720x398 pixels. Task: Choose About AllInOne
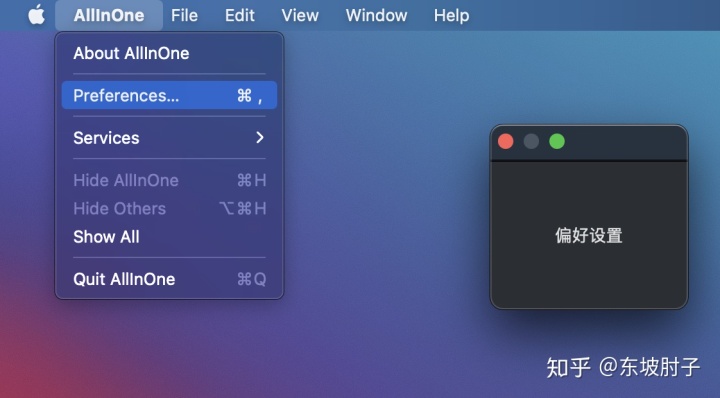coord(169,53)
